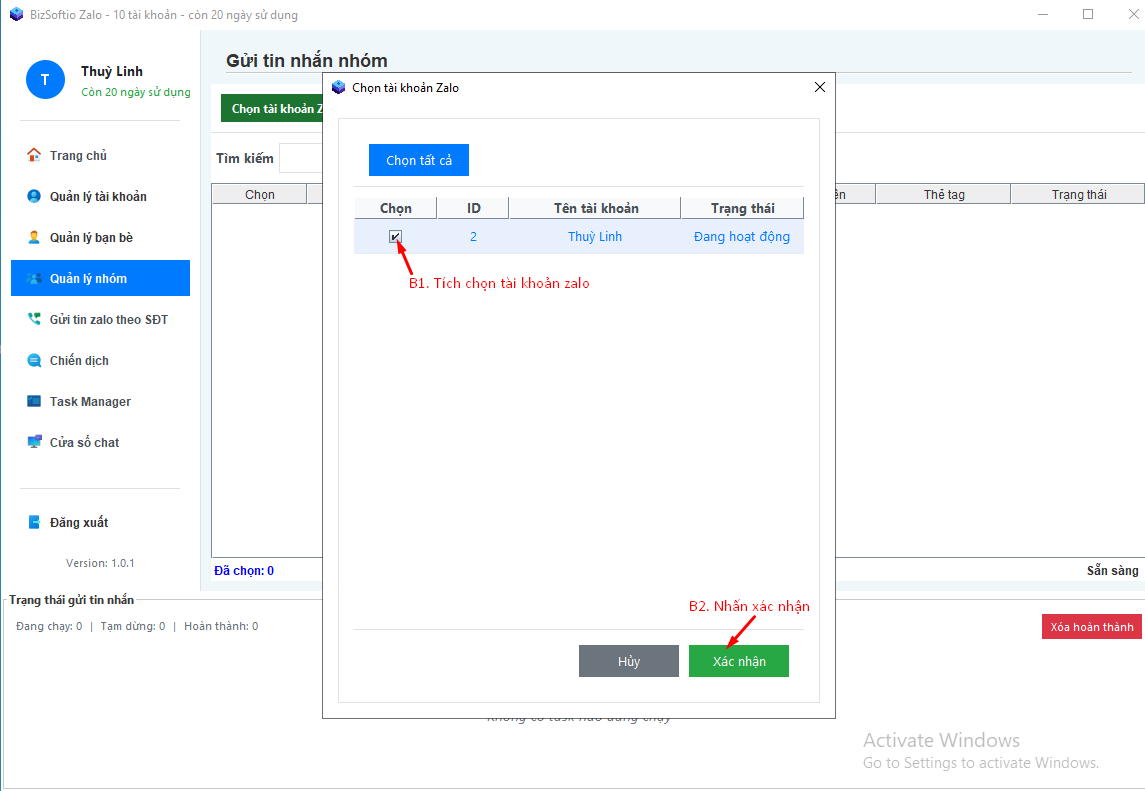
Task: Click the Đăng xuất logout icon
Action: [34, 522]
